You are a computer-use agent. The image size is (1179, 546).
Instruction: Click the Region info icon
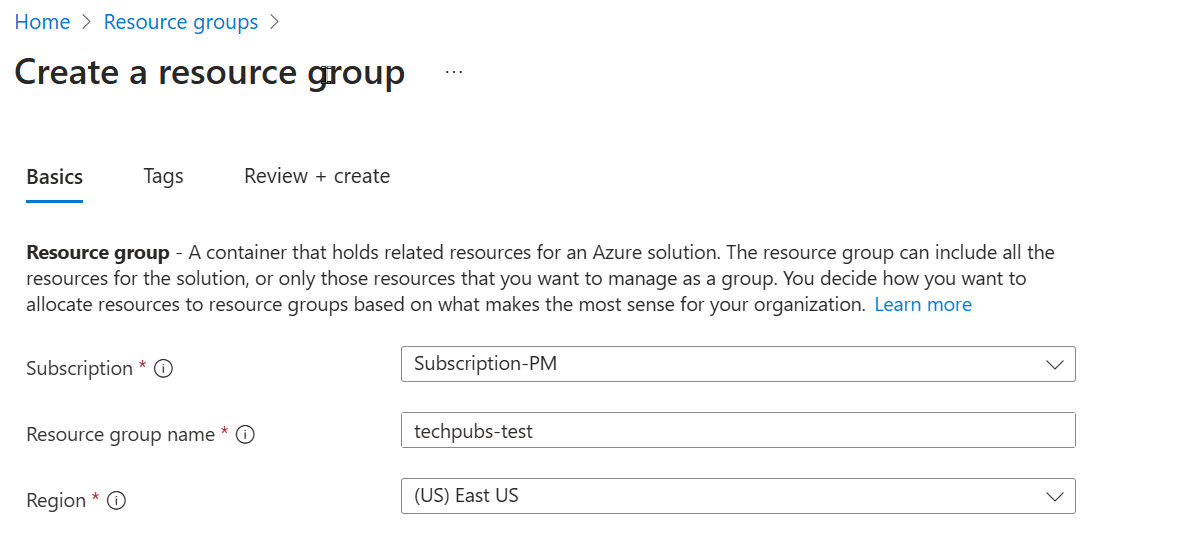tap(117, 500)
